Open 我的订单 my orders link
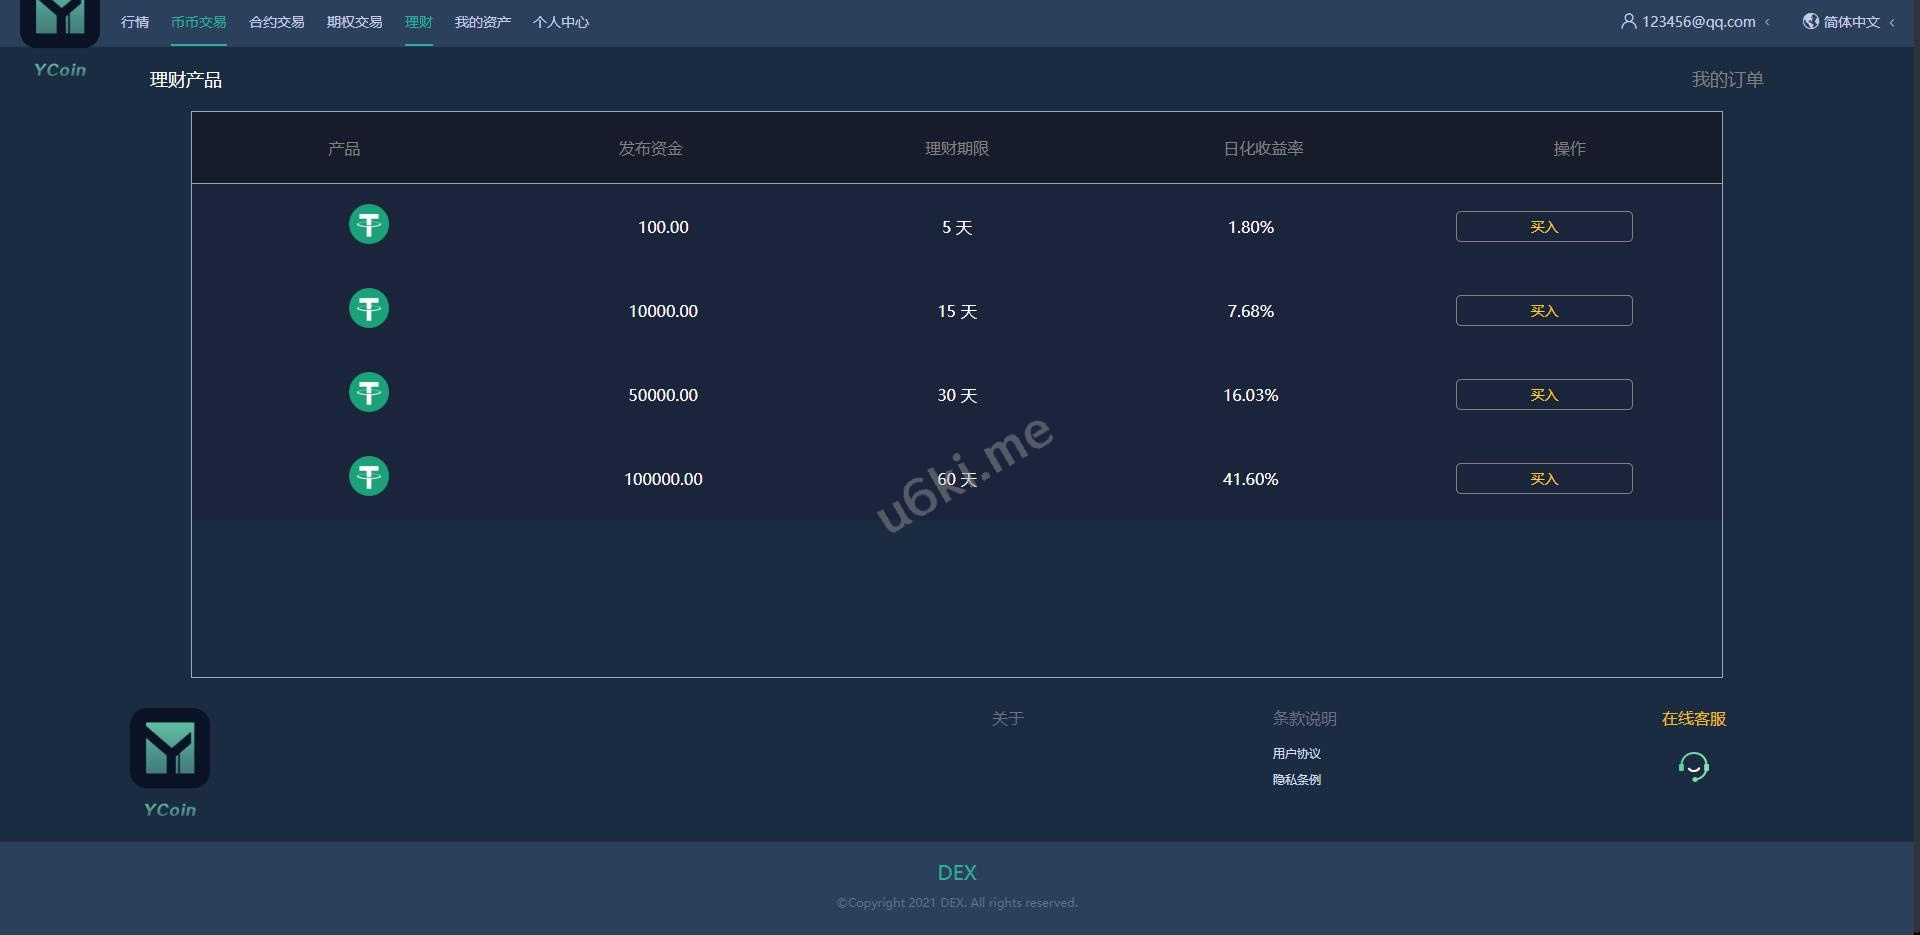This screenshot has width=1920, height=935. click(x=1727, y=80)
